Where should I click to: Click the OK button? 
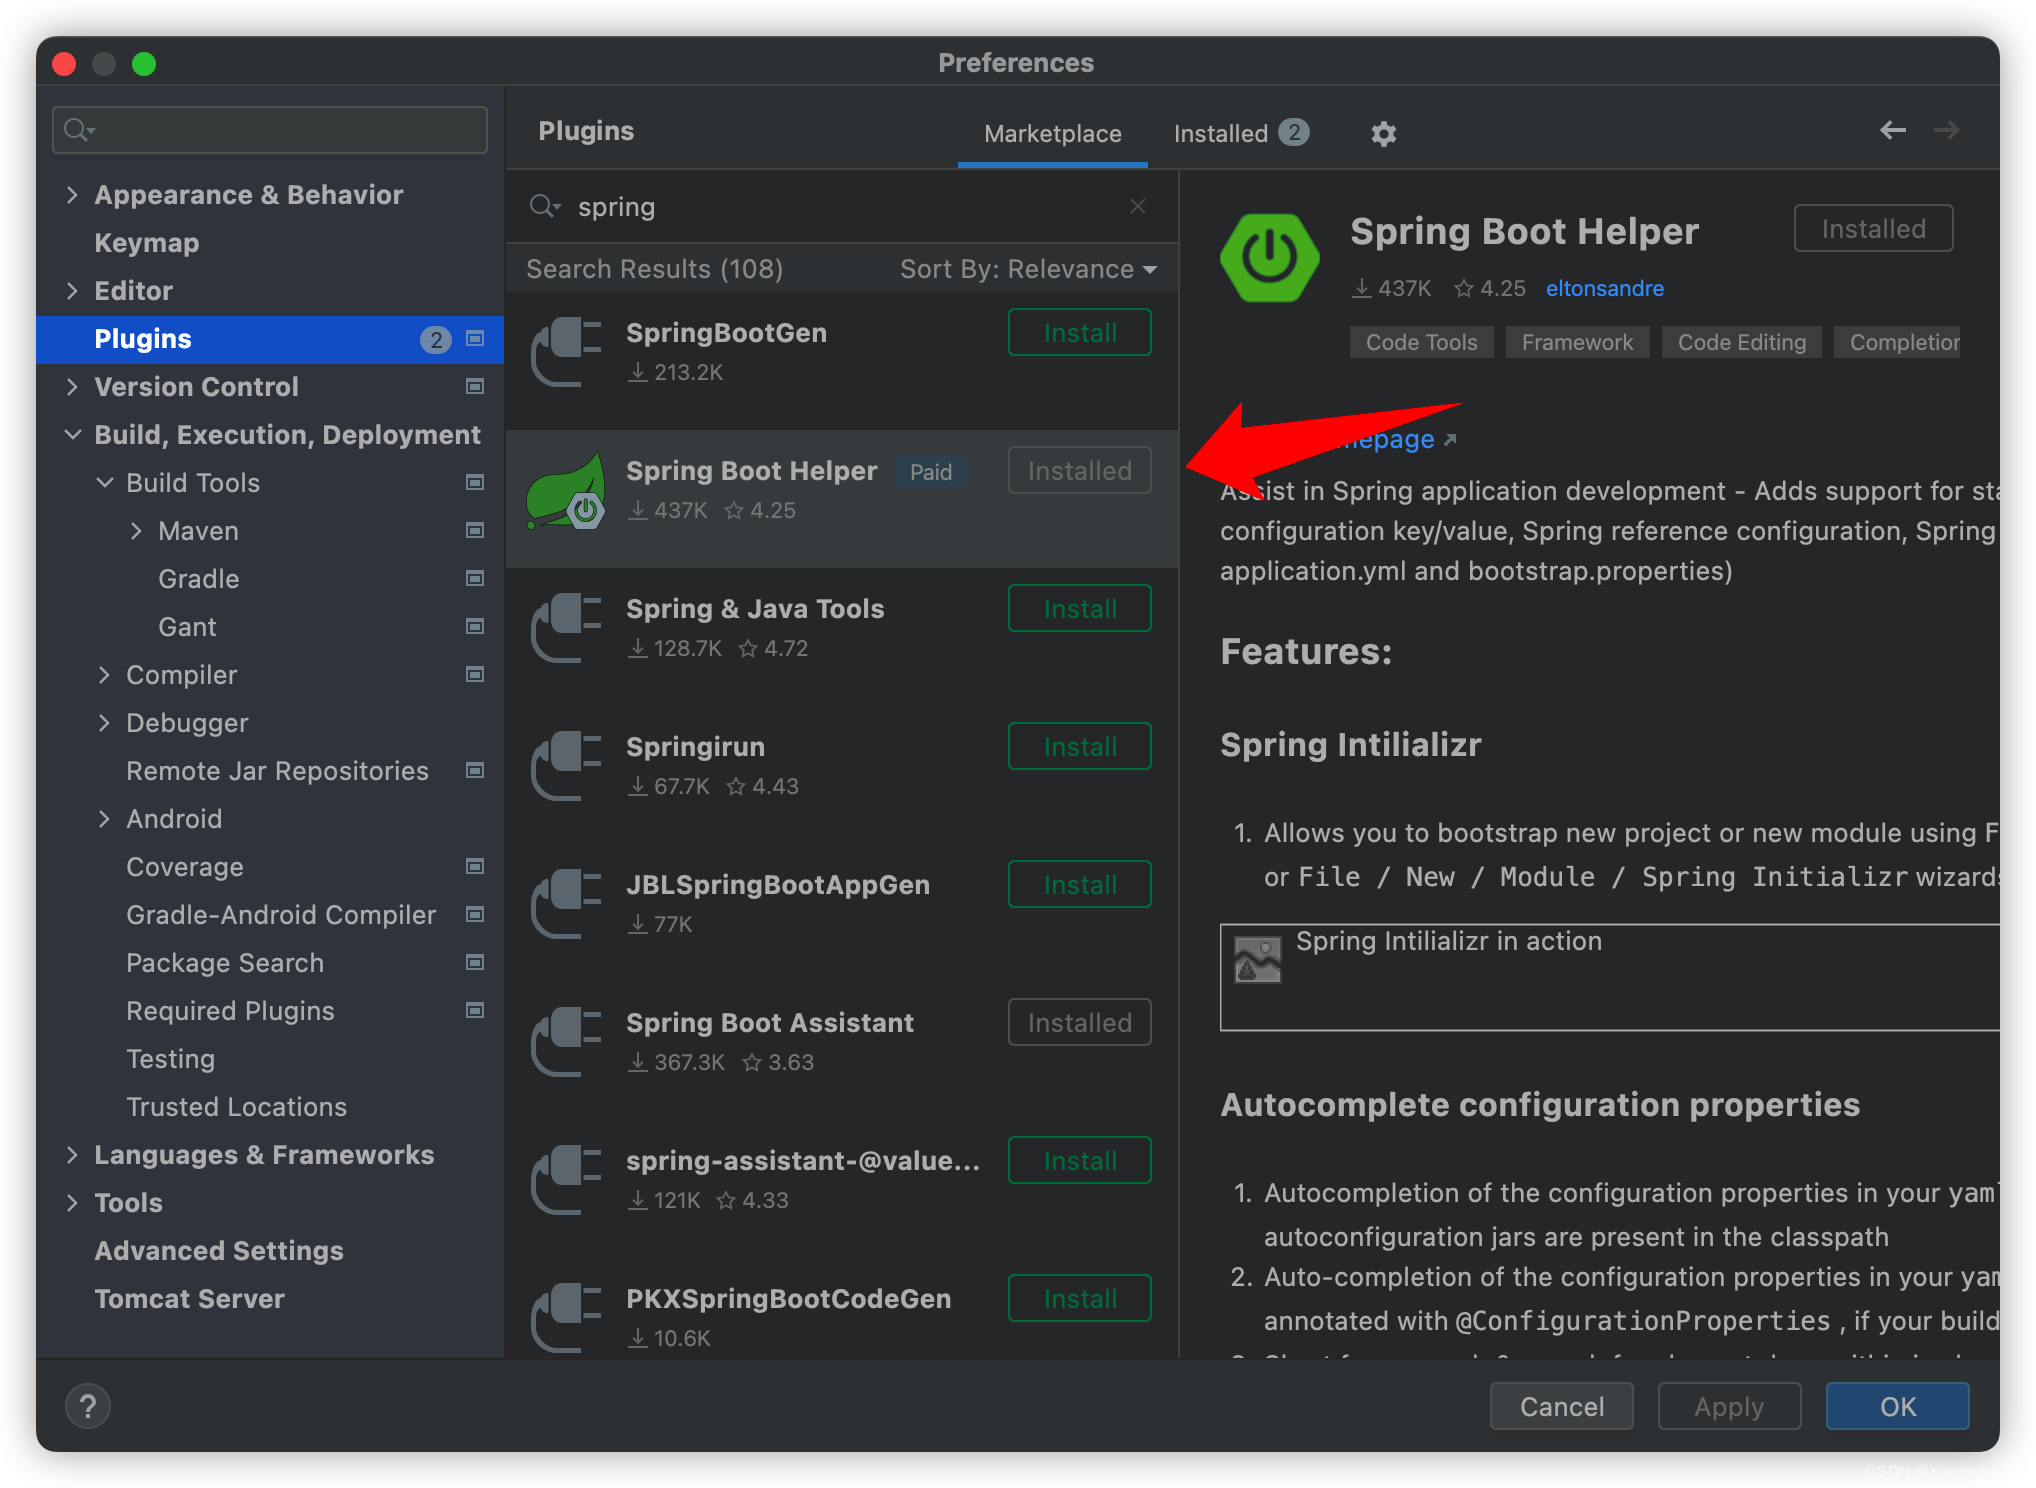coord(1897,1406)
